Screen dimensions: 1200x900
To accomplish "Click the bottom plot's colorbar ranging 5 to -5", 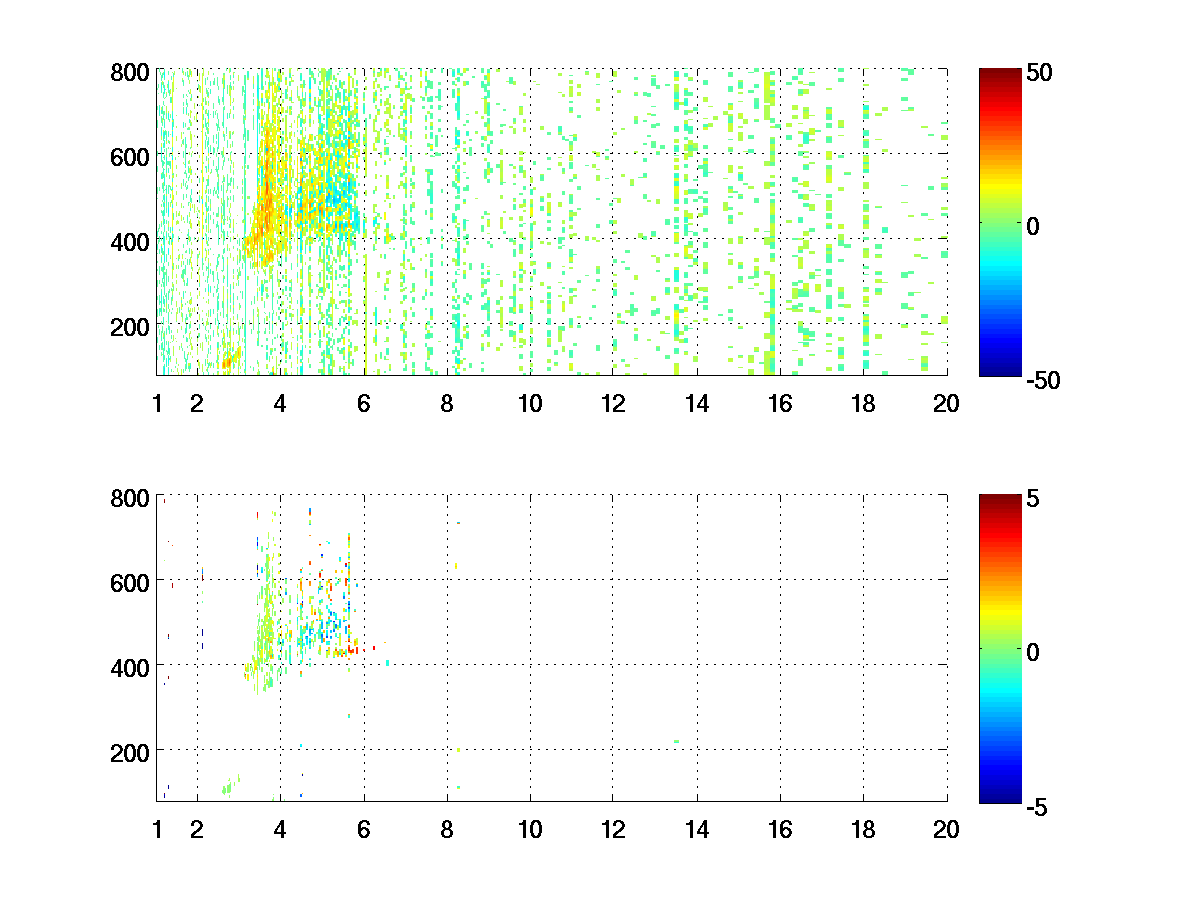I will (x=1000, y=648).
